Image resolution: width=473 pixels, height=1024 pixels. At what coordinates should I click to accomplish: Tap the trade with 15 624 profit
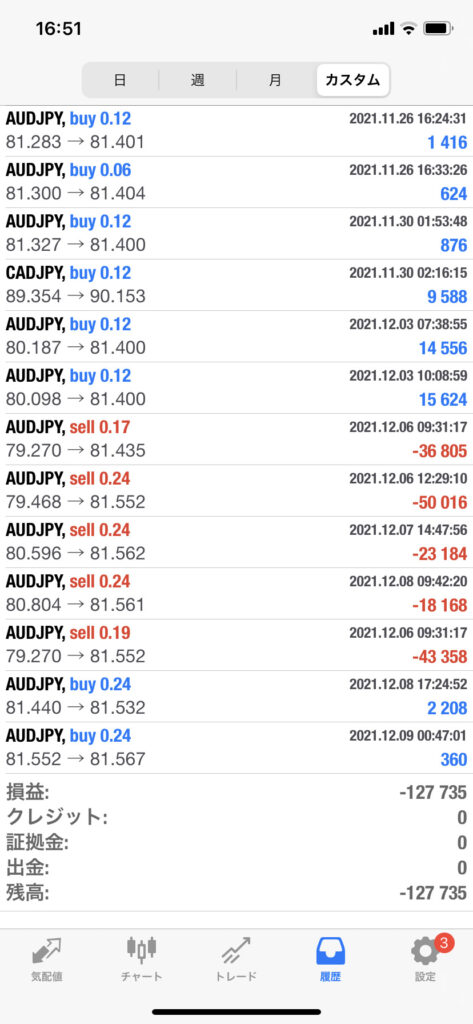236,388
